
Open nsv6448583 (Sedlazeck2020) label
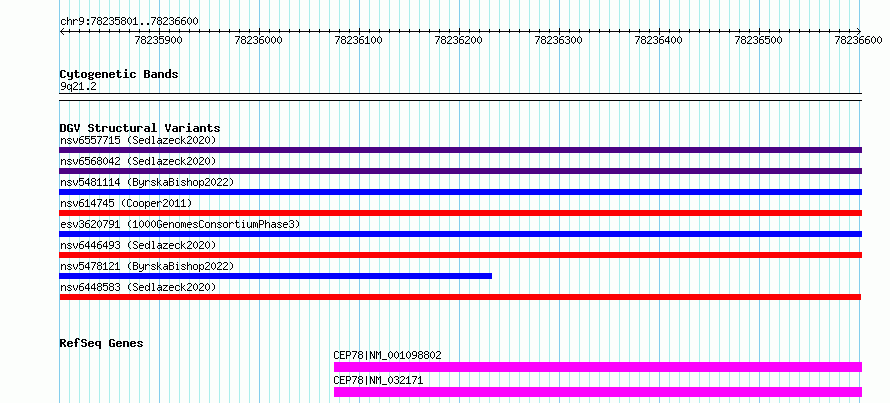click(x=138, y=287)
